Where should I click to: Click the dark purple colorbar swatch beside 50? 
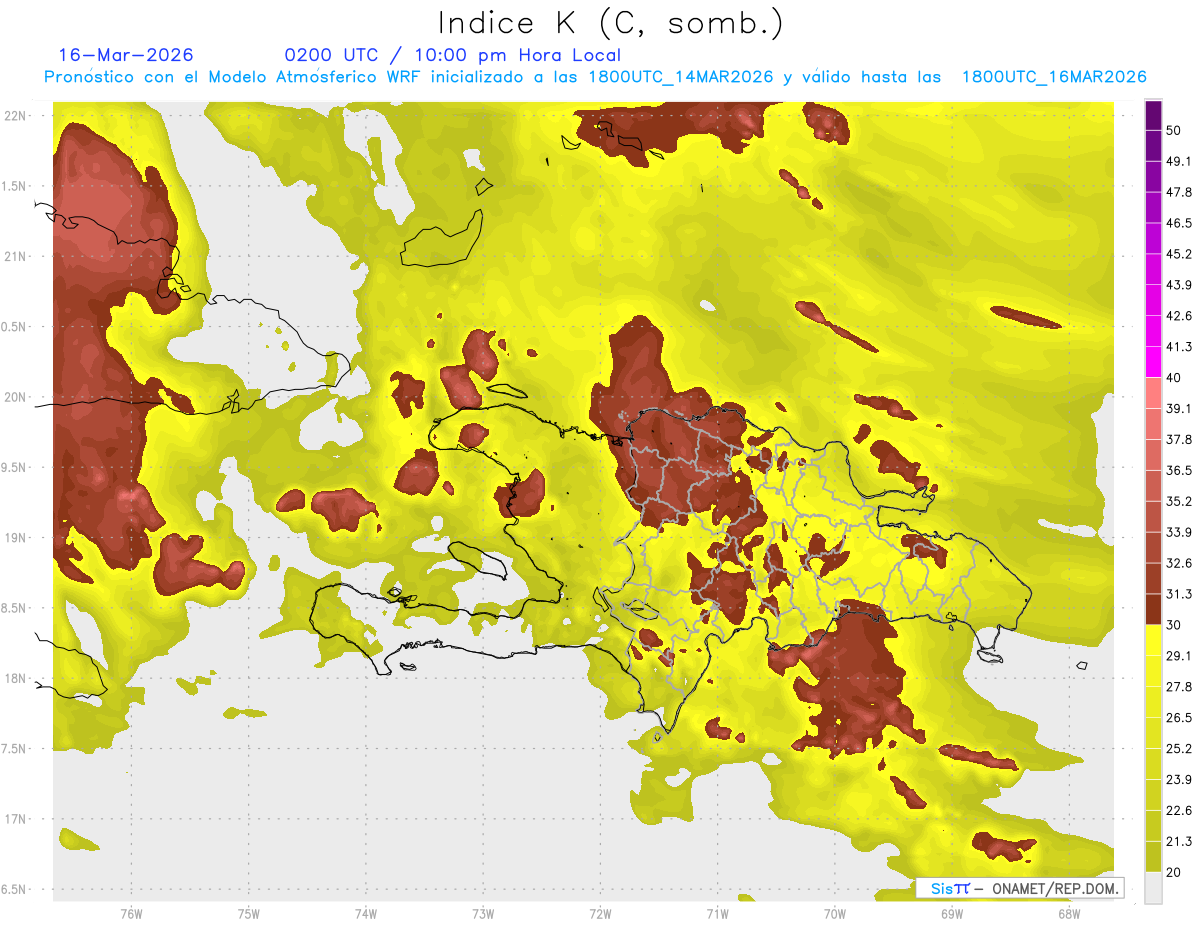[1153, 115]
